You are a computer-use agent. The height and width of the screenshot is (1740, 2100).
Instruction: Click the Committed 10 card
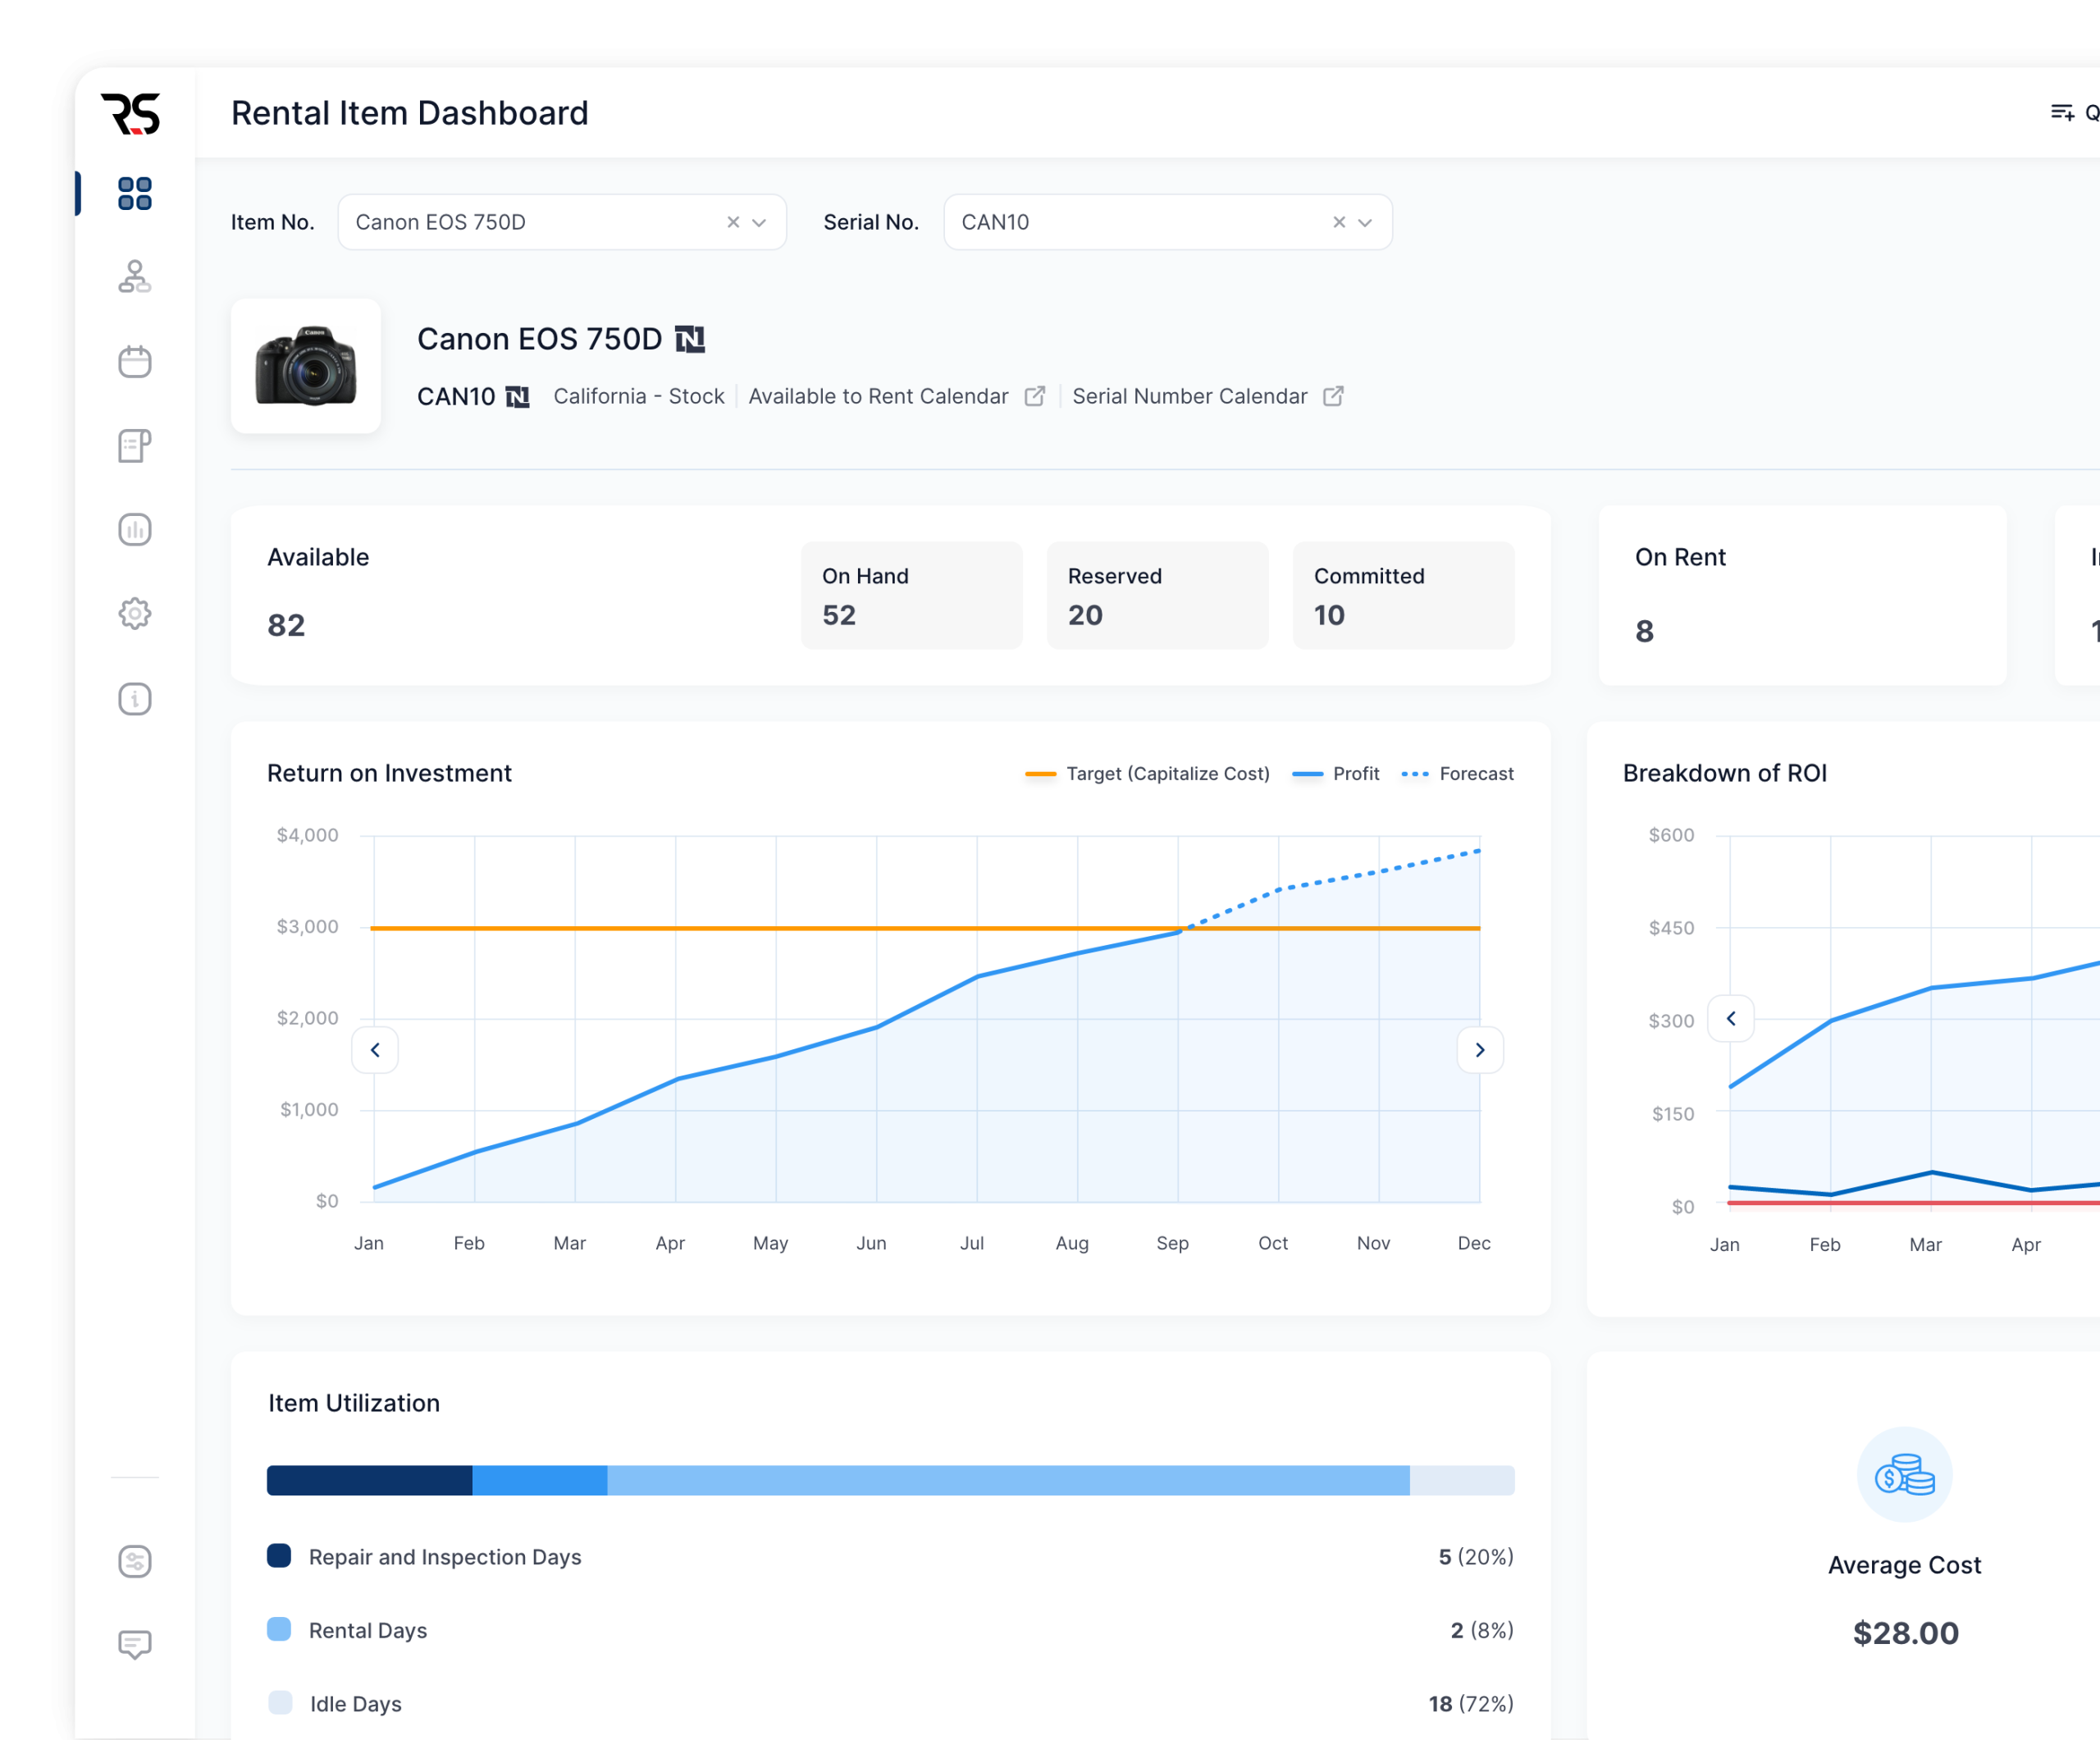point(1404,596)
